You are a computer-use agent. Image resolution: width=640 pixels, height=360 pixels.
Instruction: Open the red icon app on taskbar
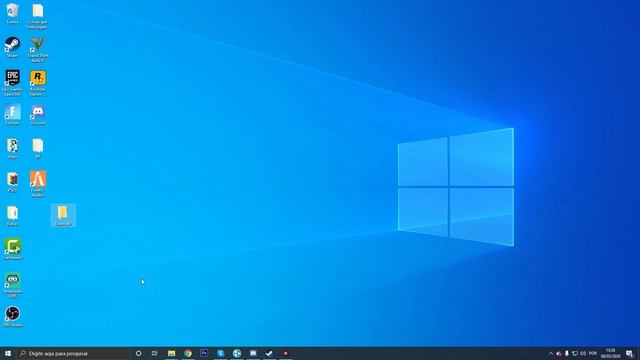pos(286,353)
